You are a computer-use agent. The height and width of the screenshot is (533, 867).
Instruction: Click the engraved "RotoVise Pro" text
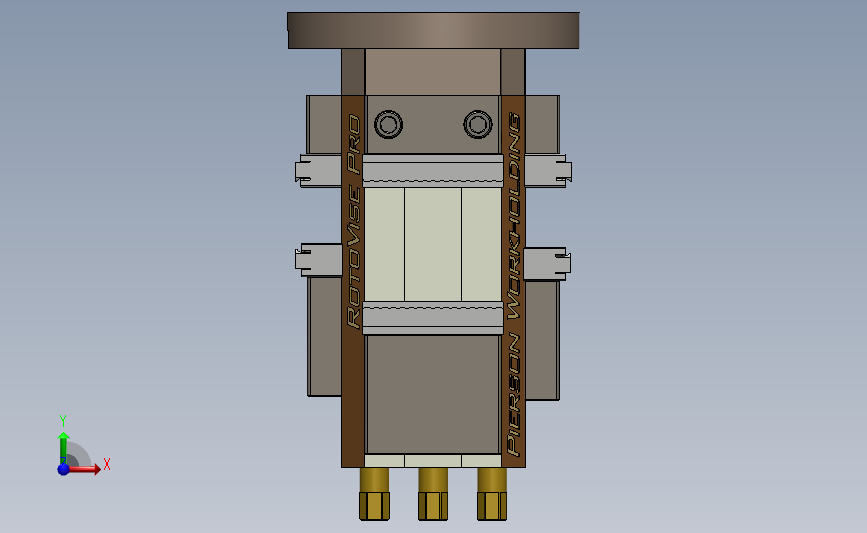pos(353,221)
